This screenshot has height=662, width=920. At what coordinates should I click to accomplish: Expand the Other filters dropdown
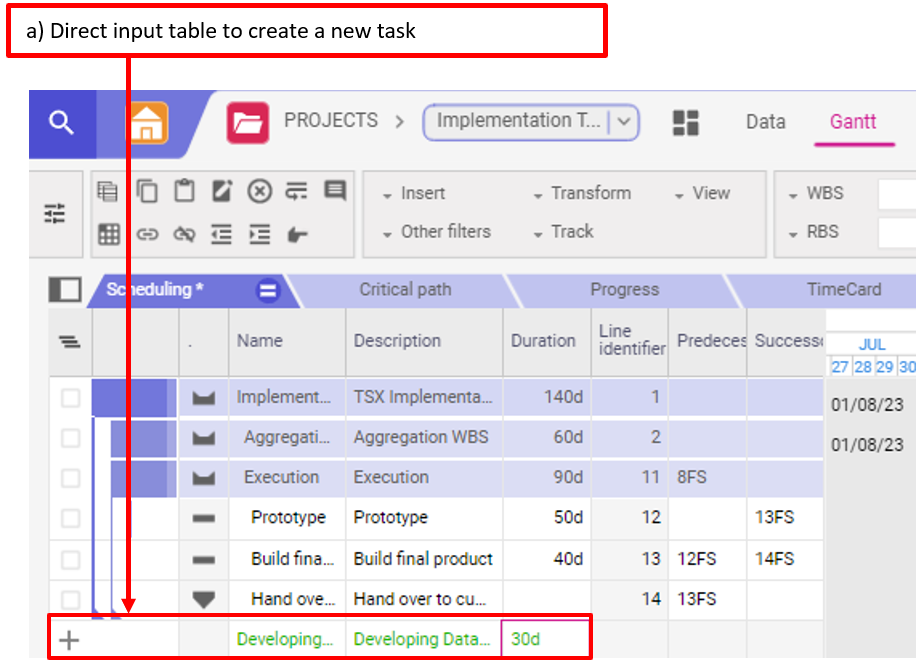pos(437,232)
